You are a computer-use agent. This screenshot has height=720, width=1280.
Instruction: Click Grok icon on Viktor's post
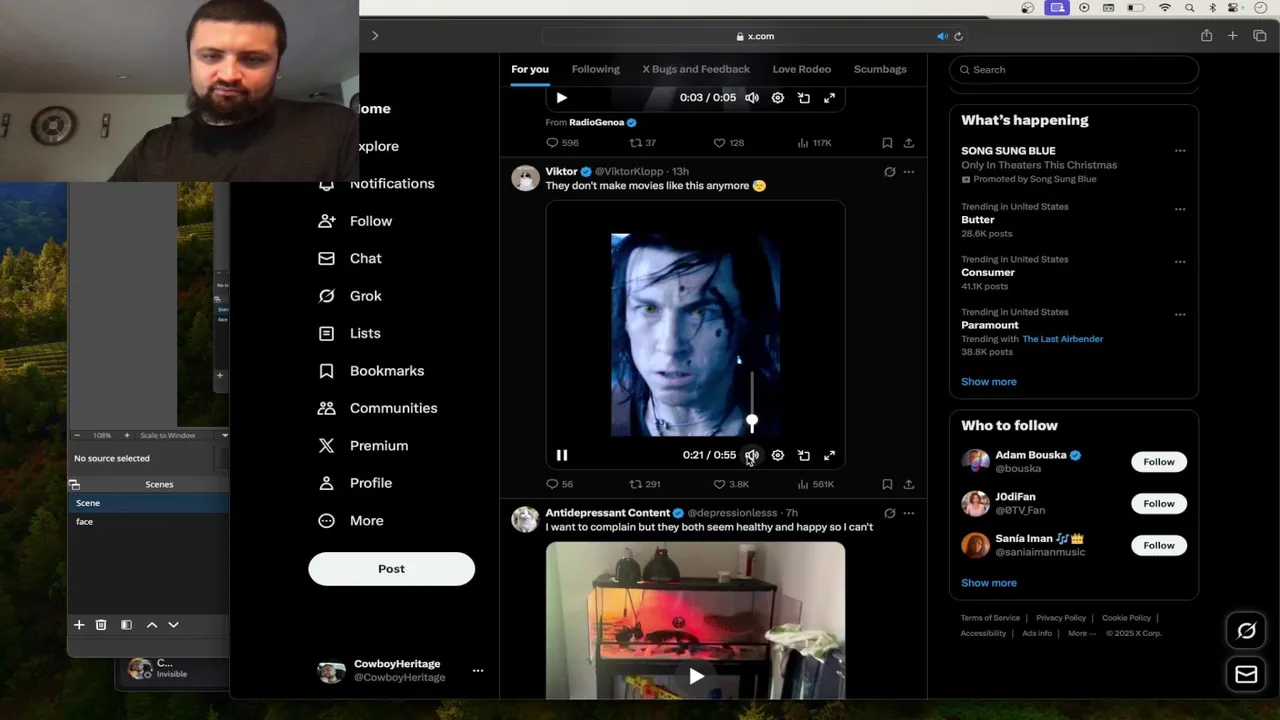(x=889, y=172)
